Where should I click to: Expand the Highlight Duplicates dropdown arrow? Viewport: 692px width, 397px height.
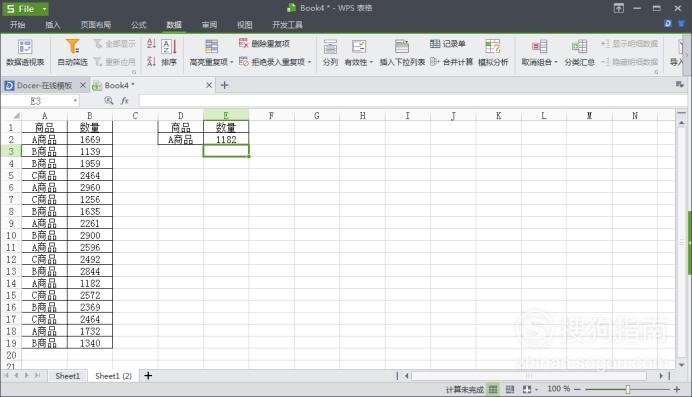click(x=232, y=62)
